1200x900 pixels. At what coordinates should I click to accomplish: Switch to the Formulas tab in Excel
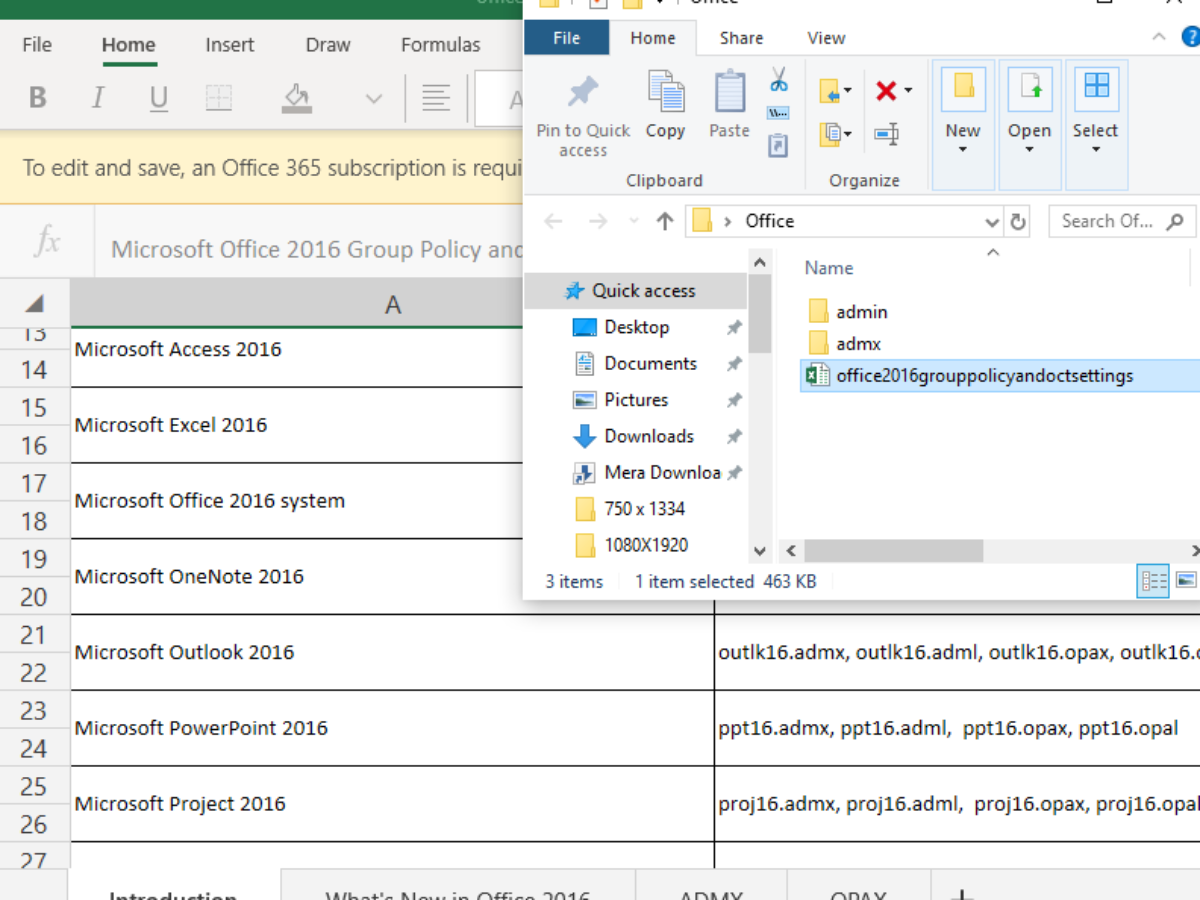(441, 45)
